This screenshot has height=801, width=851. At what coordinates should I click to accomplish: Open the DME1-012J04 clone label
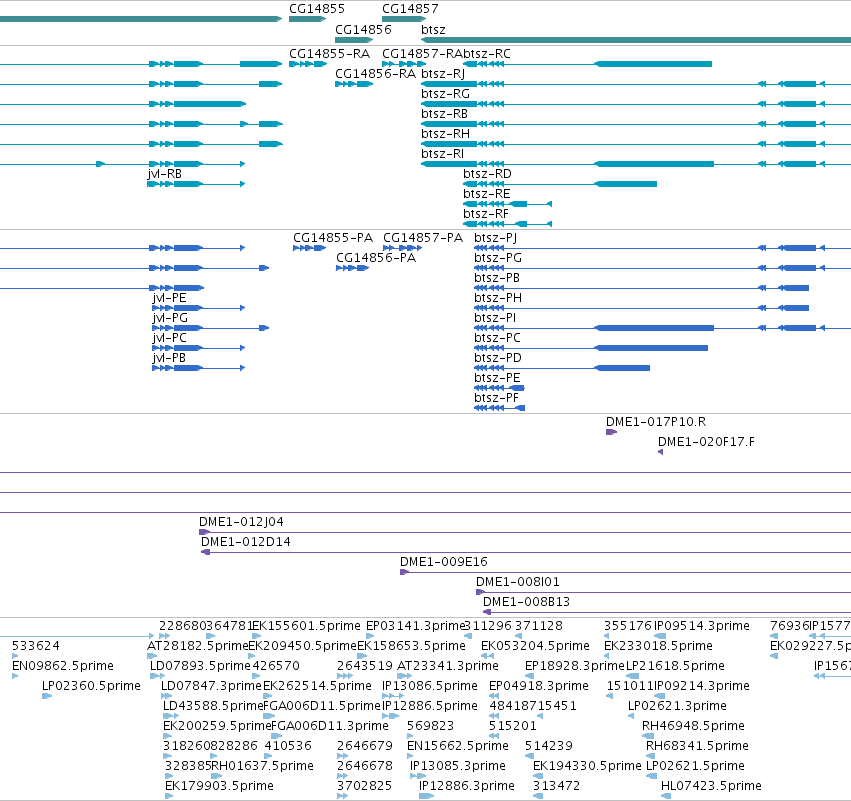241,522
